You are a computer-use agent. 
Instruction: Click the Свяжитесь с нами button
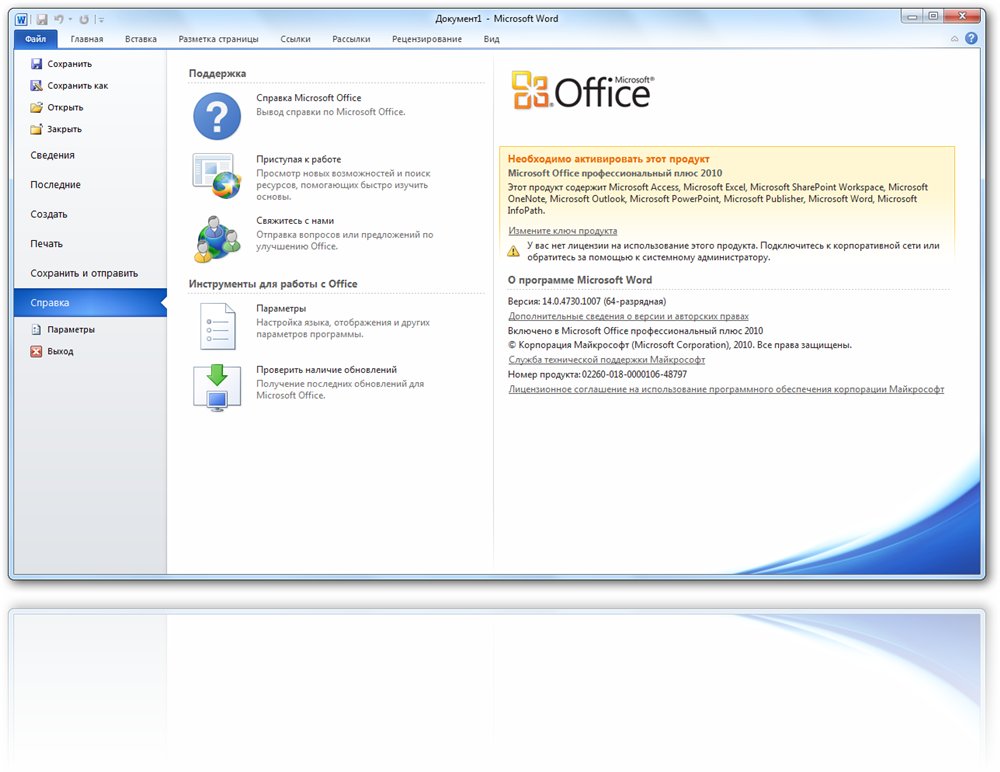click(x=217, y=239)
